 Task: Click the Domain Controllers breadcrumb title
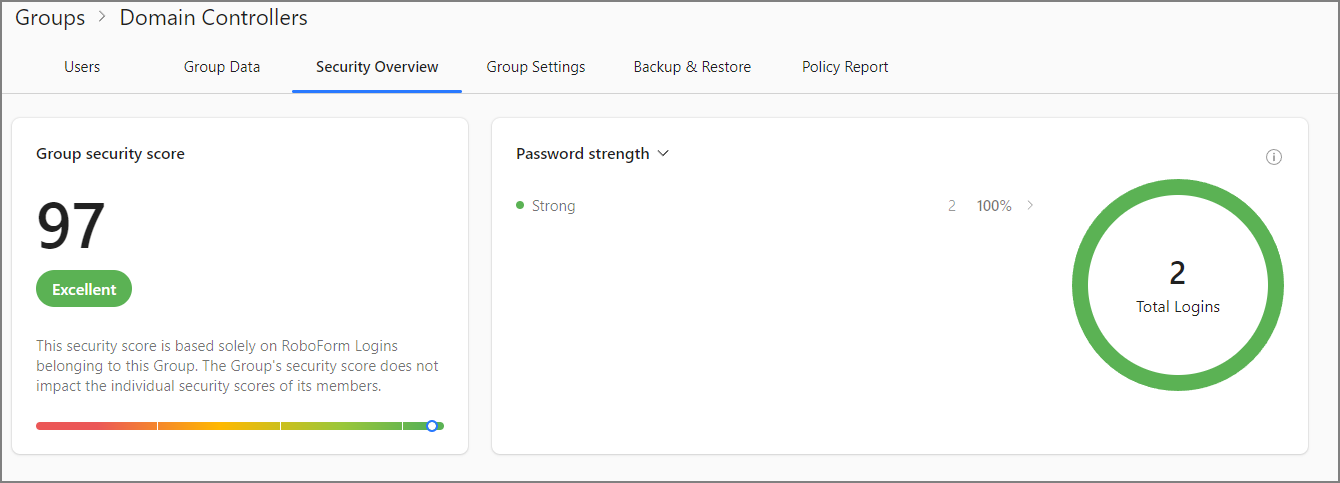(214, 18)
